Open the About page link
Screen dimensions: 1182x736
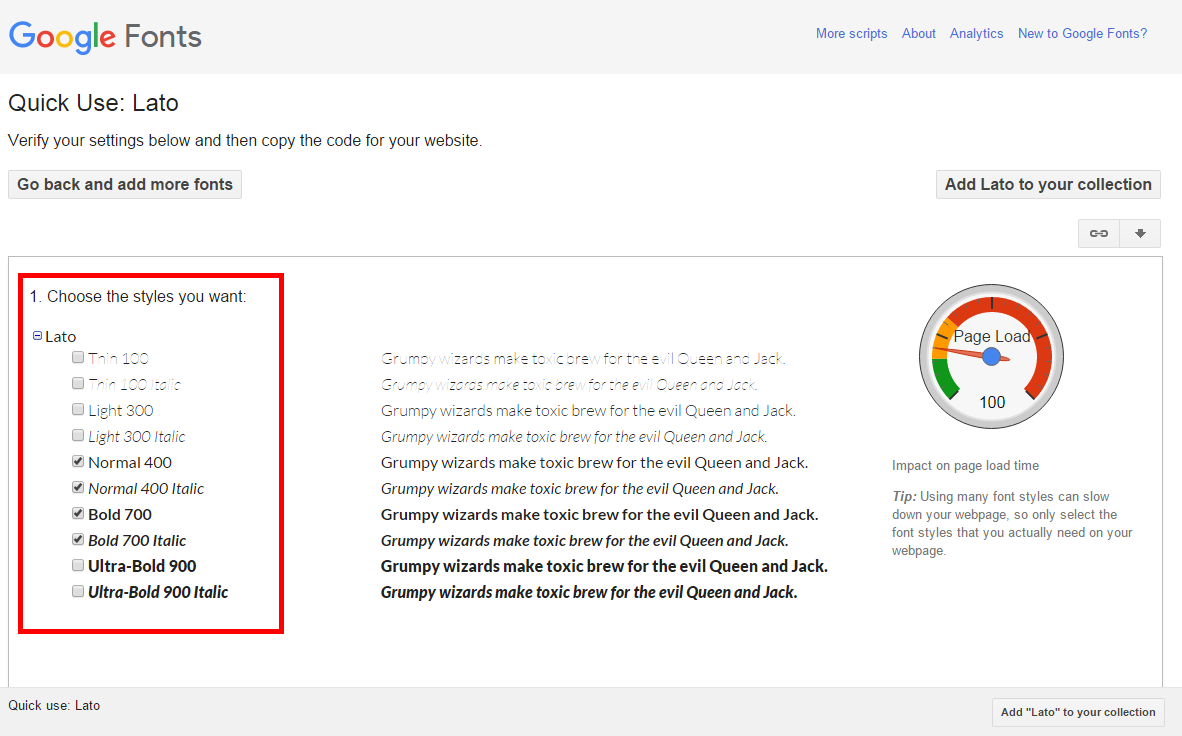(x=918, y=33)
